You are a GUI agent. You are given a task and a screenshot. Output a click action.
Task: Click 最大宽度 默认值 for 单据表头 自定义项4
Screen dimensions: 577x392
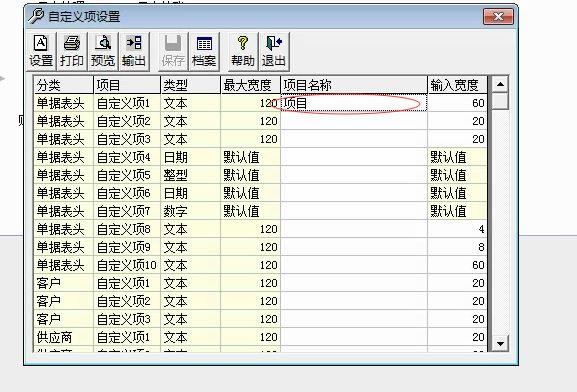[x=251, y=157]
